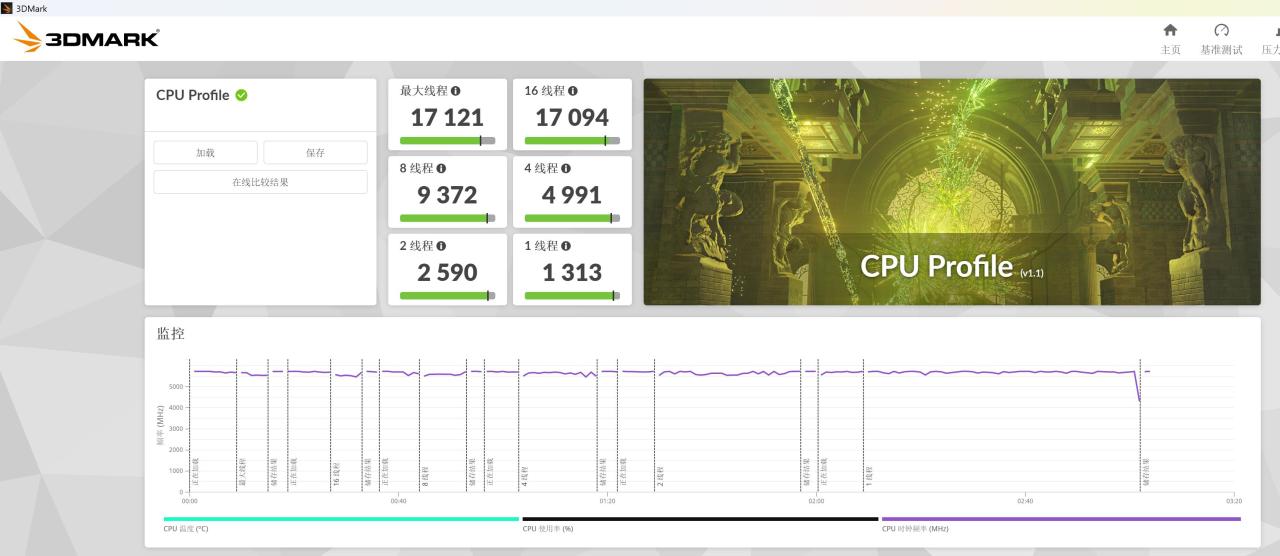Click the max threads score 17 121
Image resolution: width=1280 pixels, height=556 pixels.
(x=447, y=117)
